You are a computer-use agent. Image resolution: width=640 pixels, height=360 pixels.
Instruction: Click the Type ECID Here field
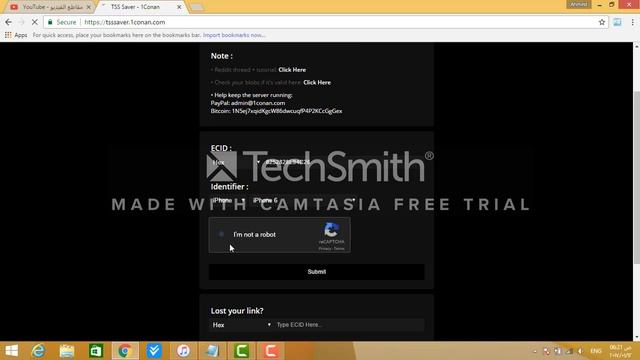(349, 325)
